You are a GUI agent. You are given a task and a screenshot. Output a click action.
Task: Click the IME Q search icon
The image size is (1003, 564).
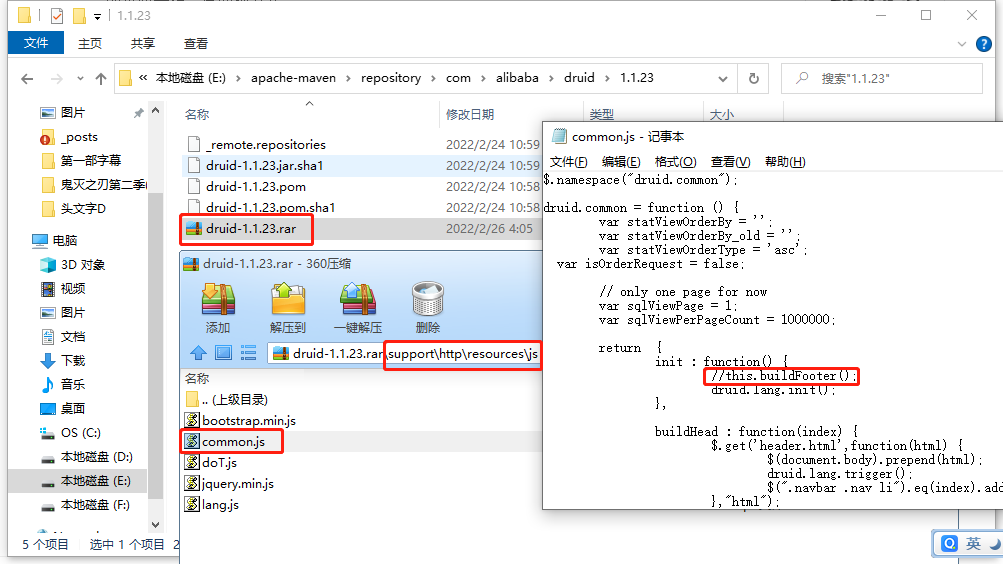coord(949,544)
